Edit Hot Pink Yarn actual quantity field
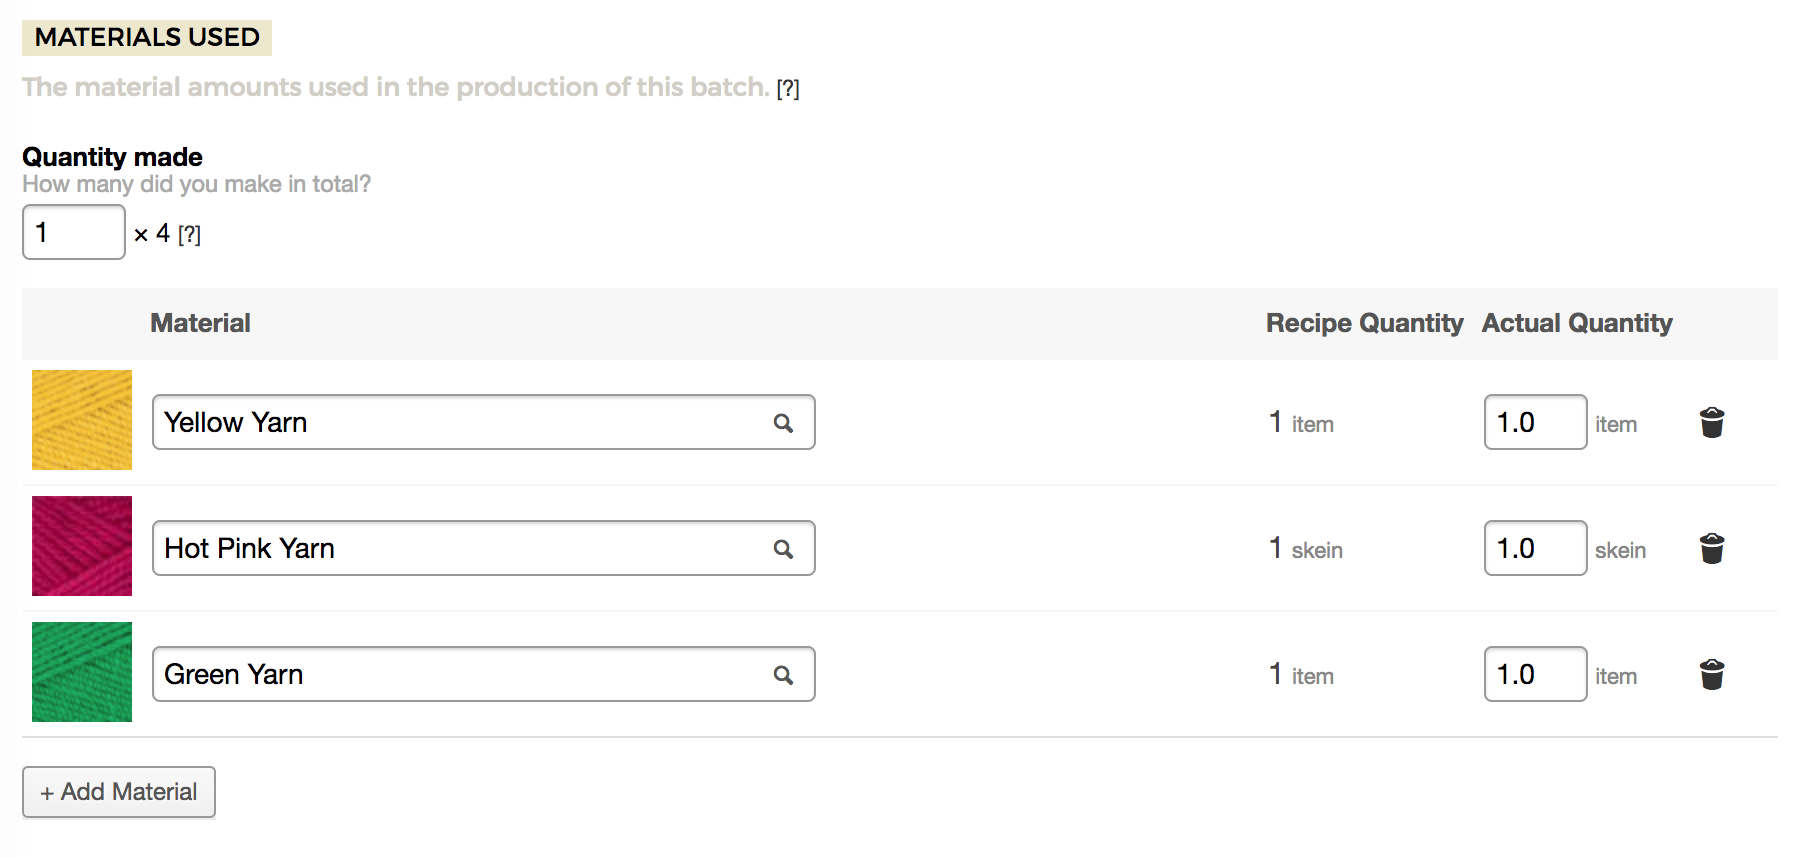Image resolution: width=1812 pixels, height=858 pixels. pyautogui.click(x=1536, y=548)
